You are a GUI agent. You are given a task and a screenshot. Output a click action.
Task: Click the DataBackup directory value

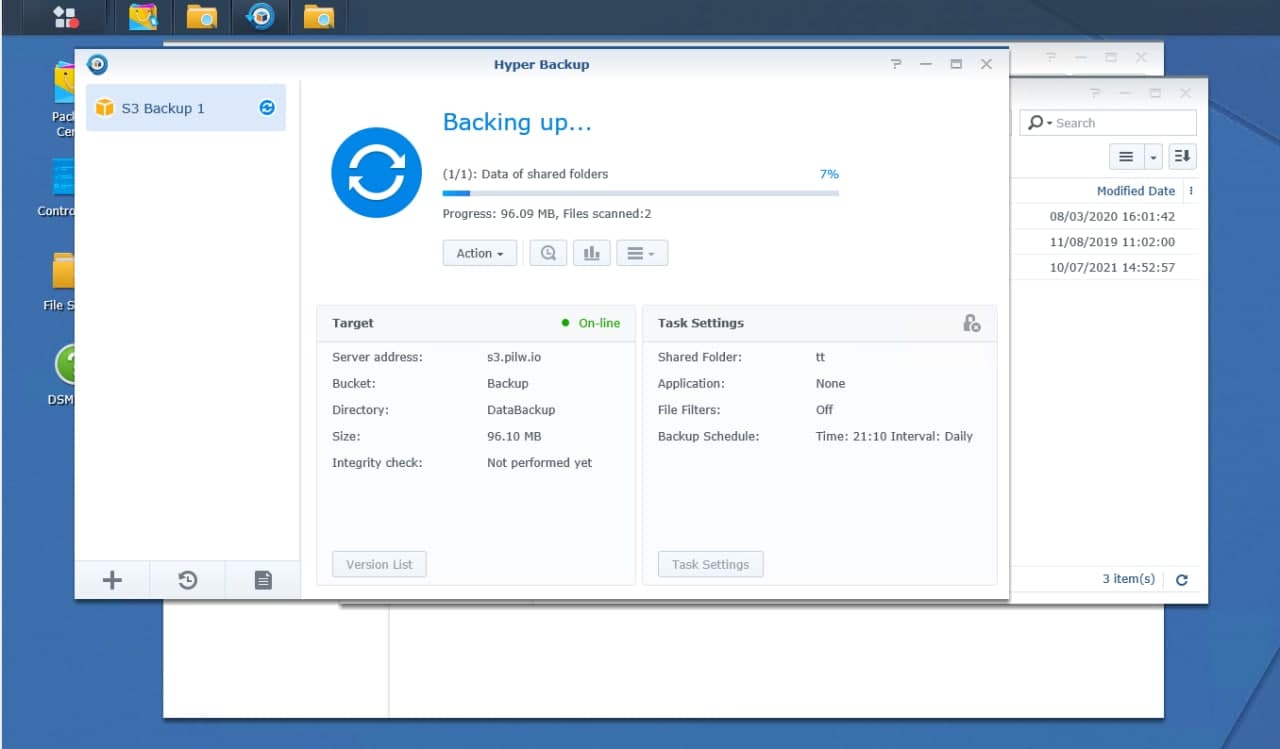coord(521,410)
